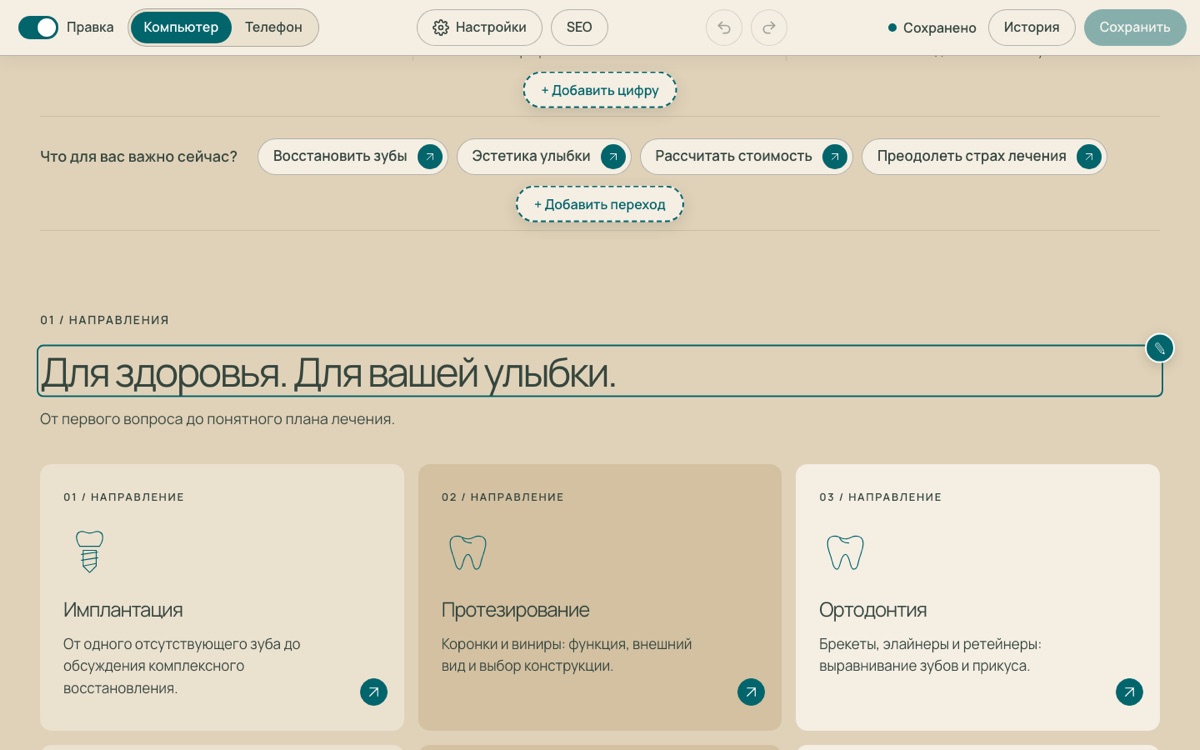Click the redo arrow icon
1200x750 pixels.
(x=769, y=27)
